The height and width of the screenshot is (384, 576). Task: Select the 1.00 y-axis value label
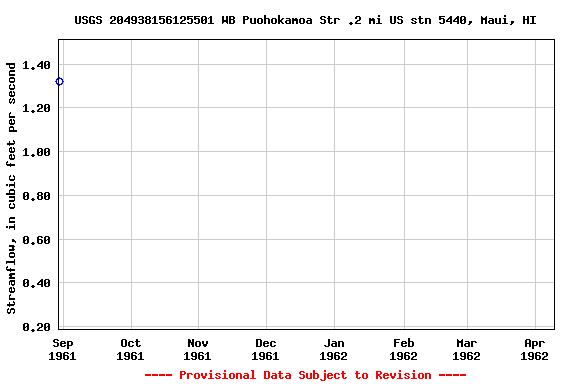coord(36,152)
